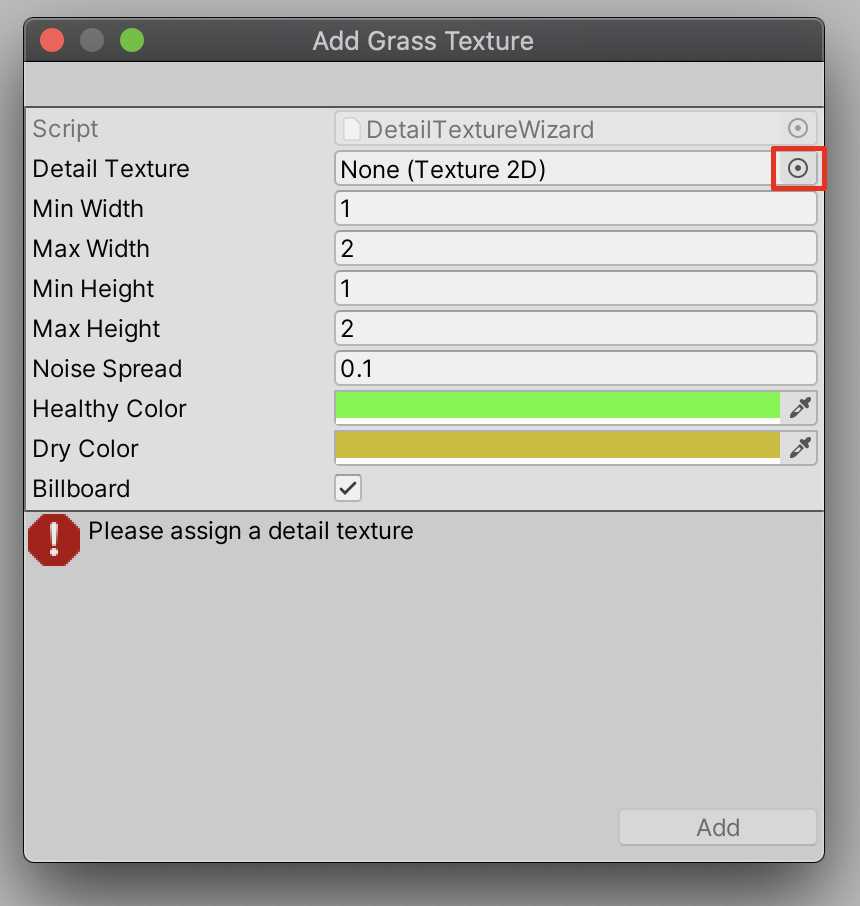This screenshot has height=906, width=860.
Task: Pick Healthy Color with eyedropper
Action: 800,408
